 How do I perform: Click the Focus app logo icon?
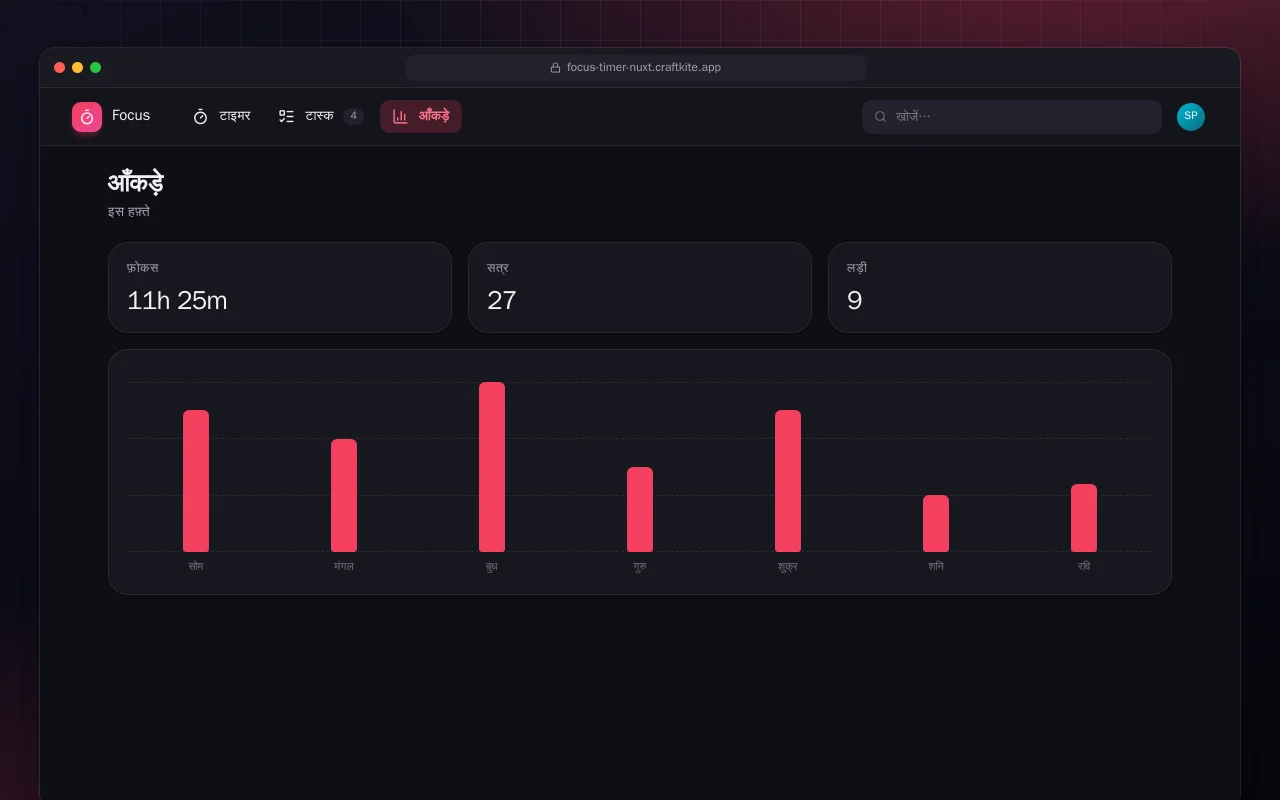pos(87,117)
